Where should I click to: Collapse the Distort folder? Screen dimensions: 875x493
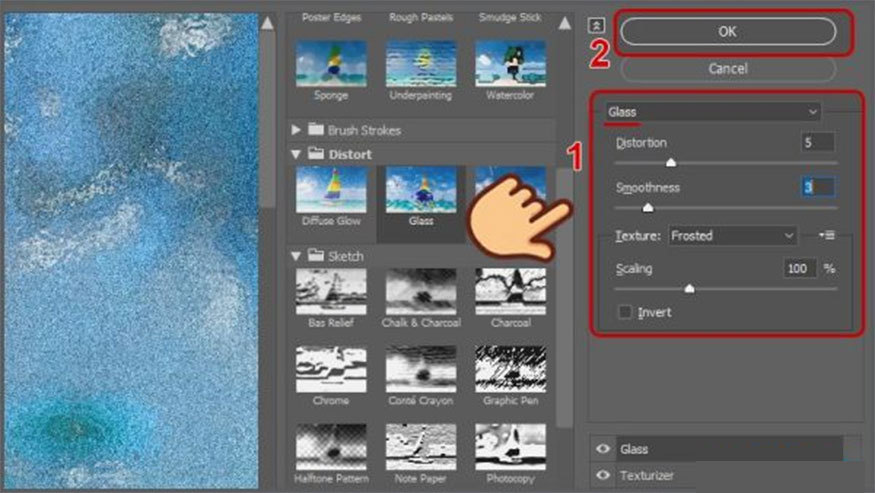[x=296, y=154]
